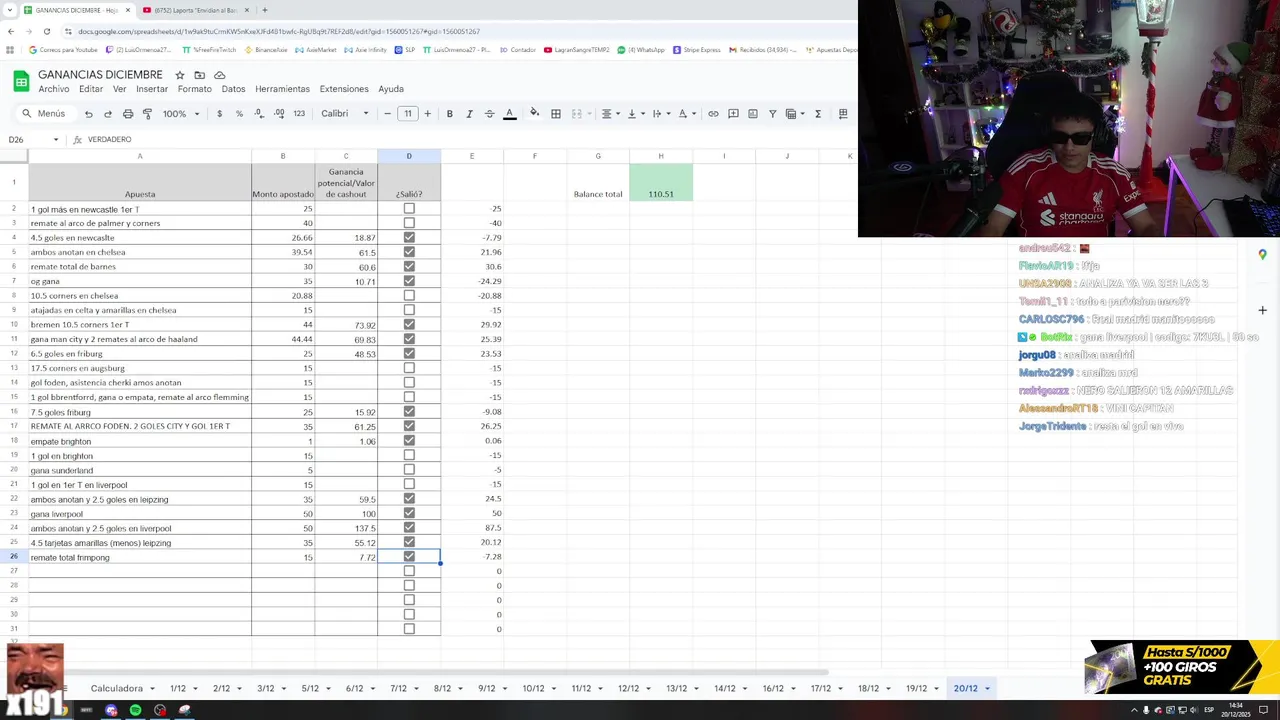
Task: Apply percent format to the cell
Action: tap(239, 114)
